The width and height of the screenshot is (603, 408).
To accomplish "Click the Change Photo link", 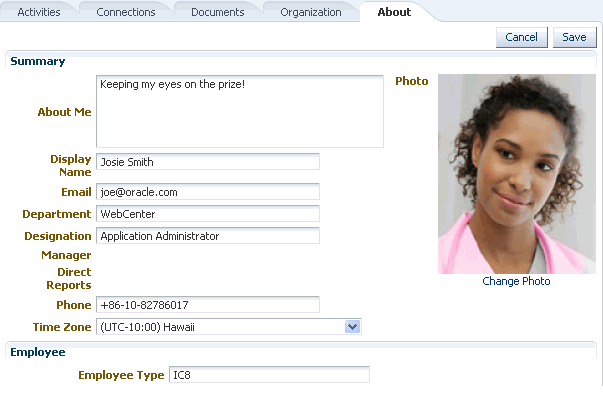I will point(516,281).
